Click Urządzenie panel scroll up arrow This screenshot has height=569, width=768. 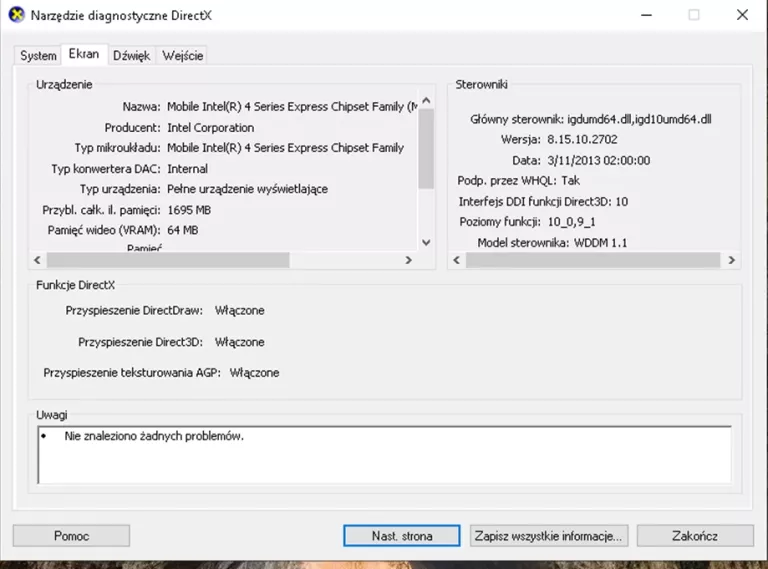point(426,100)
